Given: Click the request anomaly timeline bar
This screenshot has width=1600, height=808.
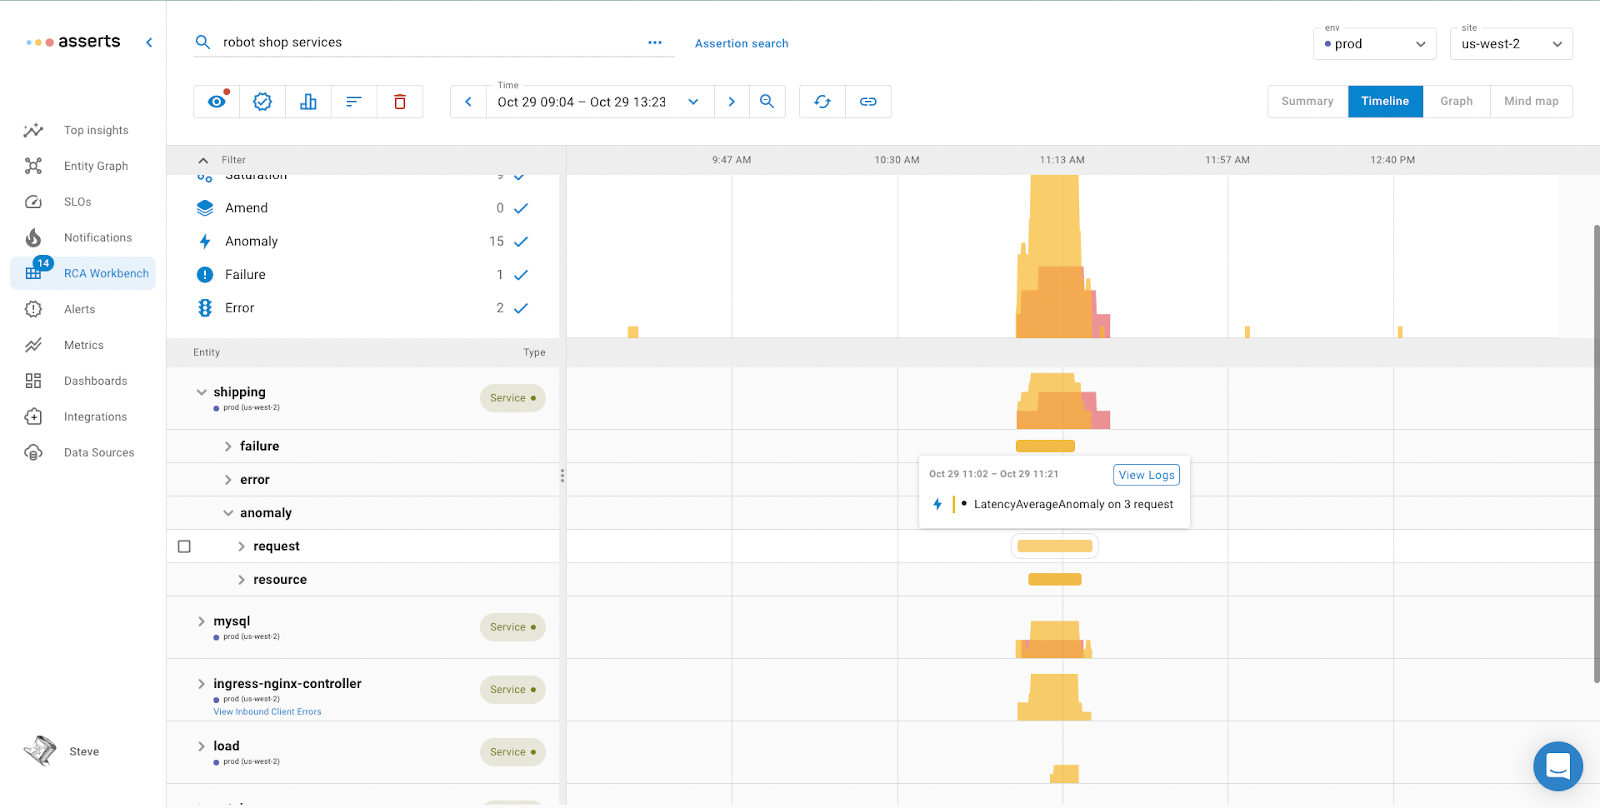Looking at the screenshot, I should pyautogui.click(x=1054, y=546).
